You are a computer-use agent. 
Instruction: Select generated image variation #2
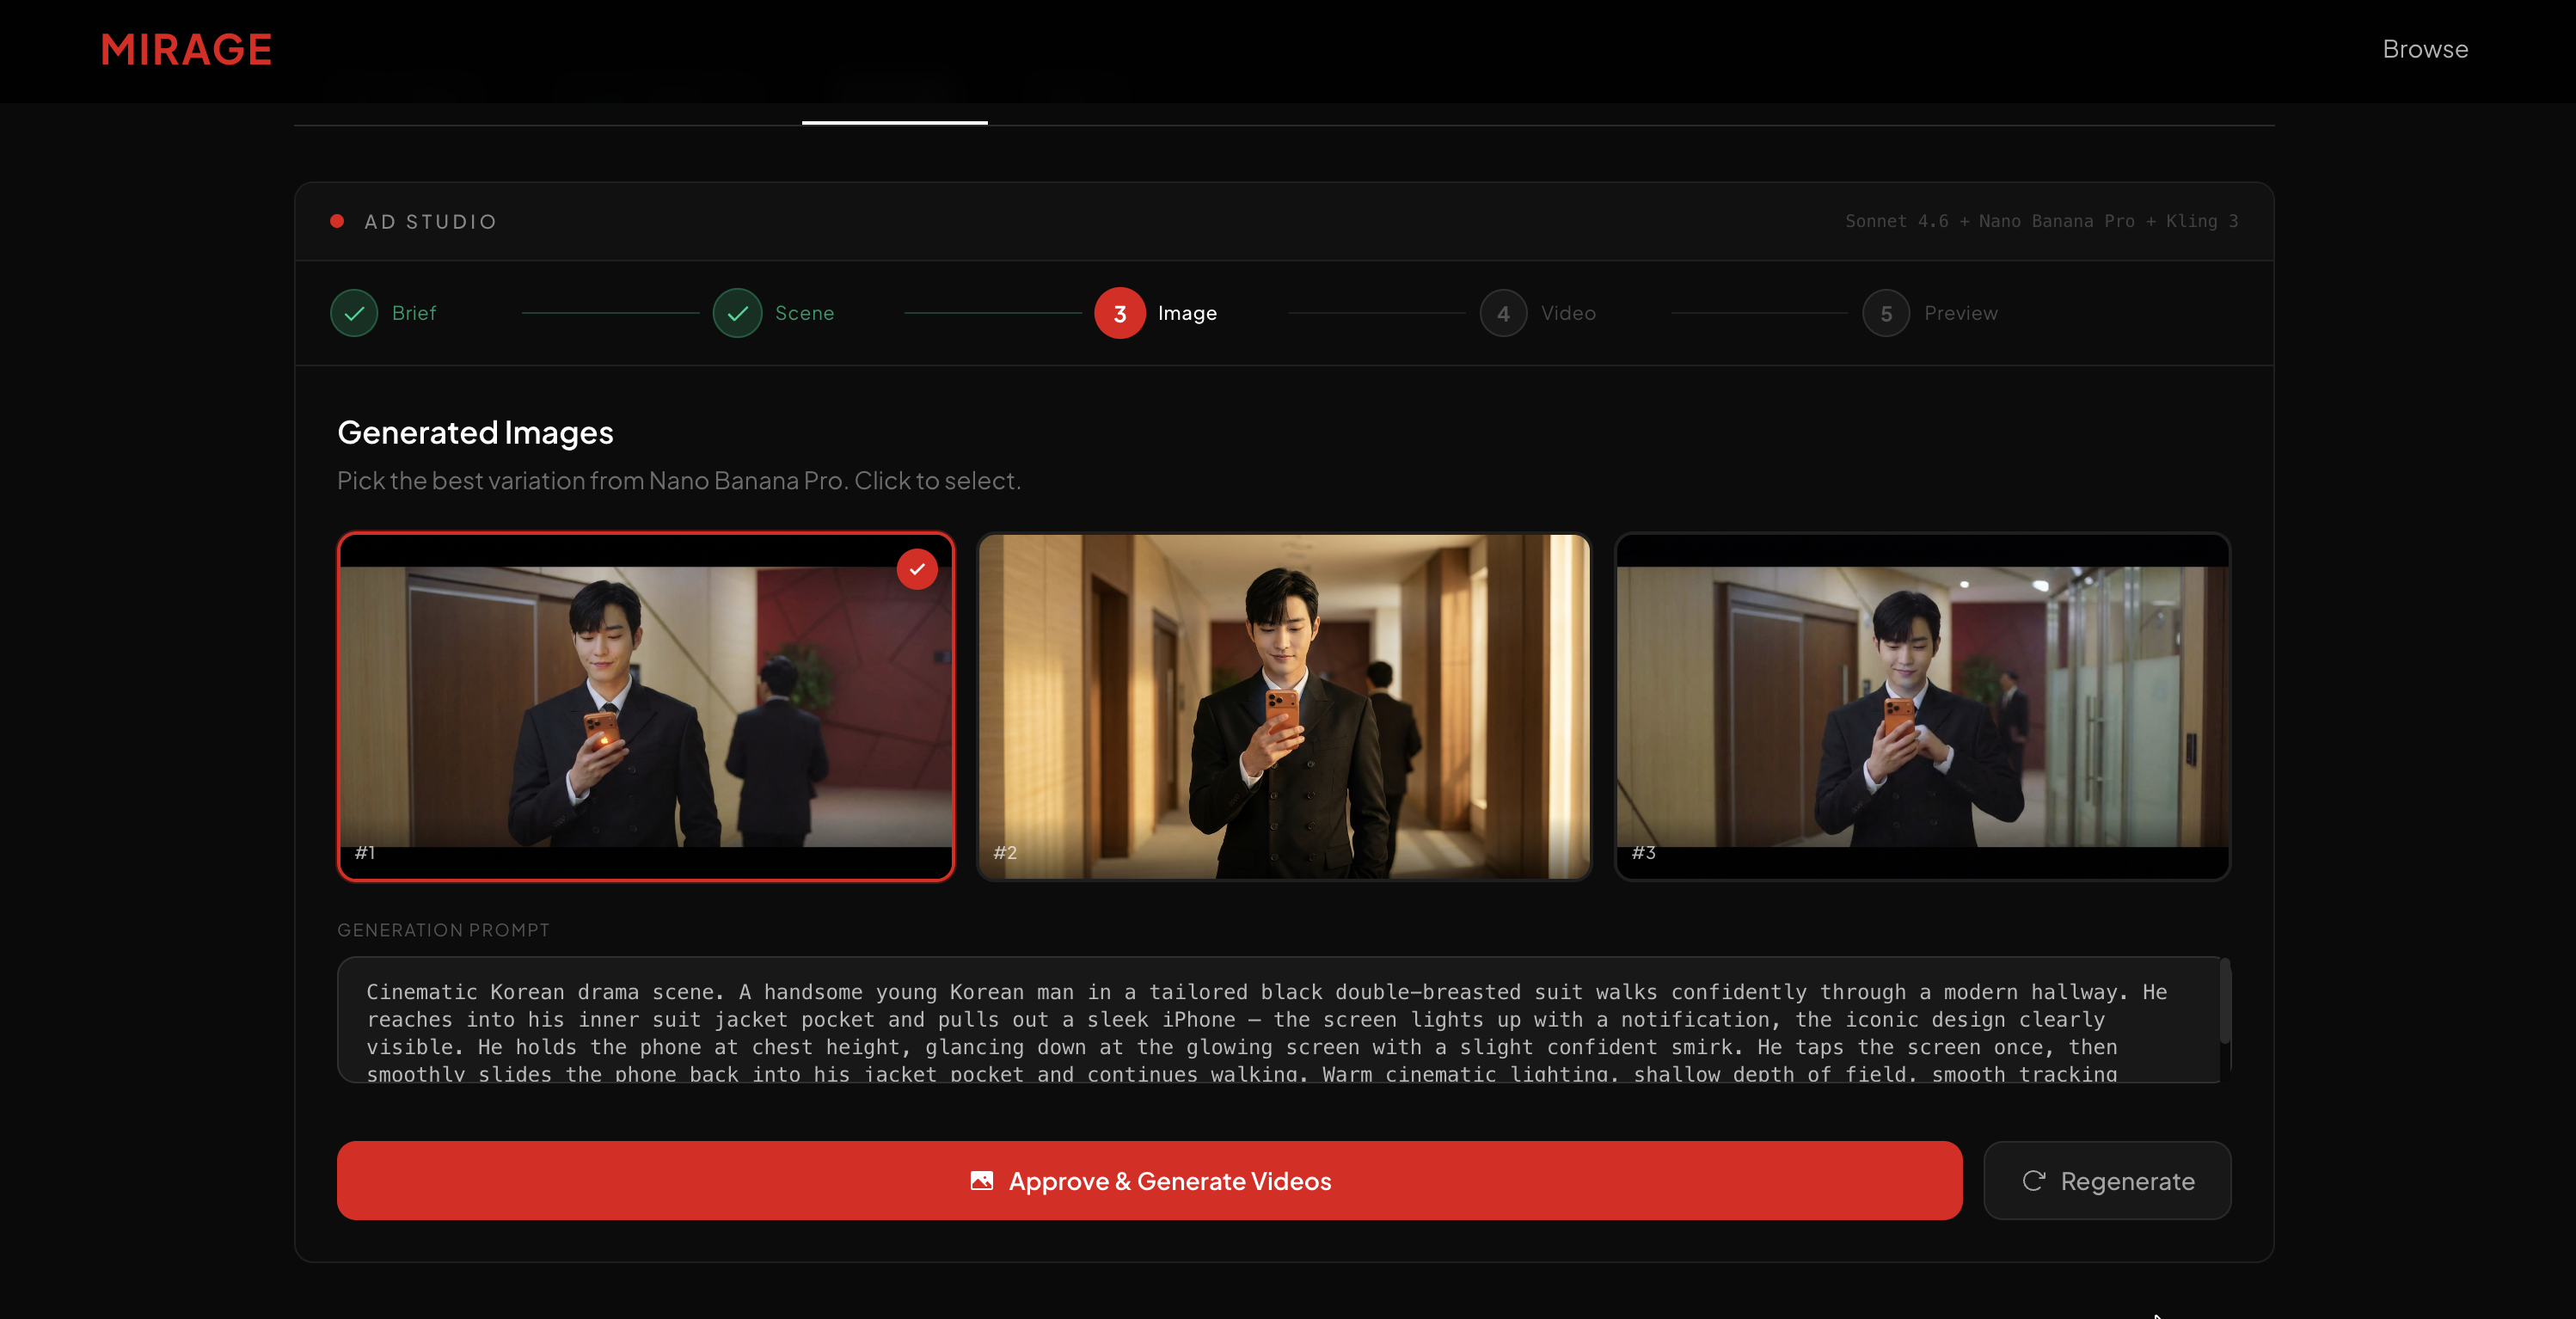tap(1283, 706)
